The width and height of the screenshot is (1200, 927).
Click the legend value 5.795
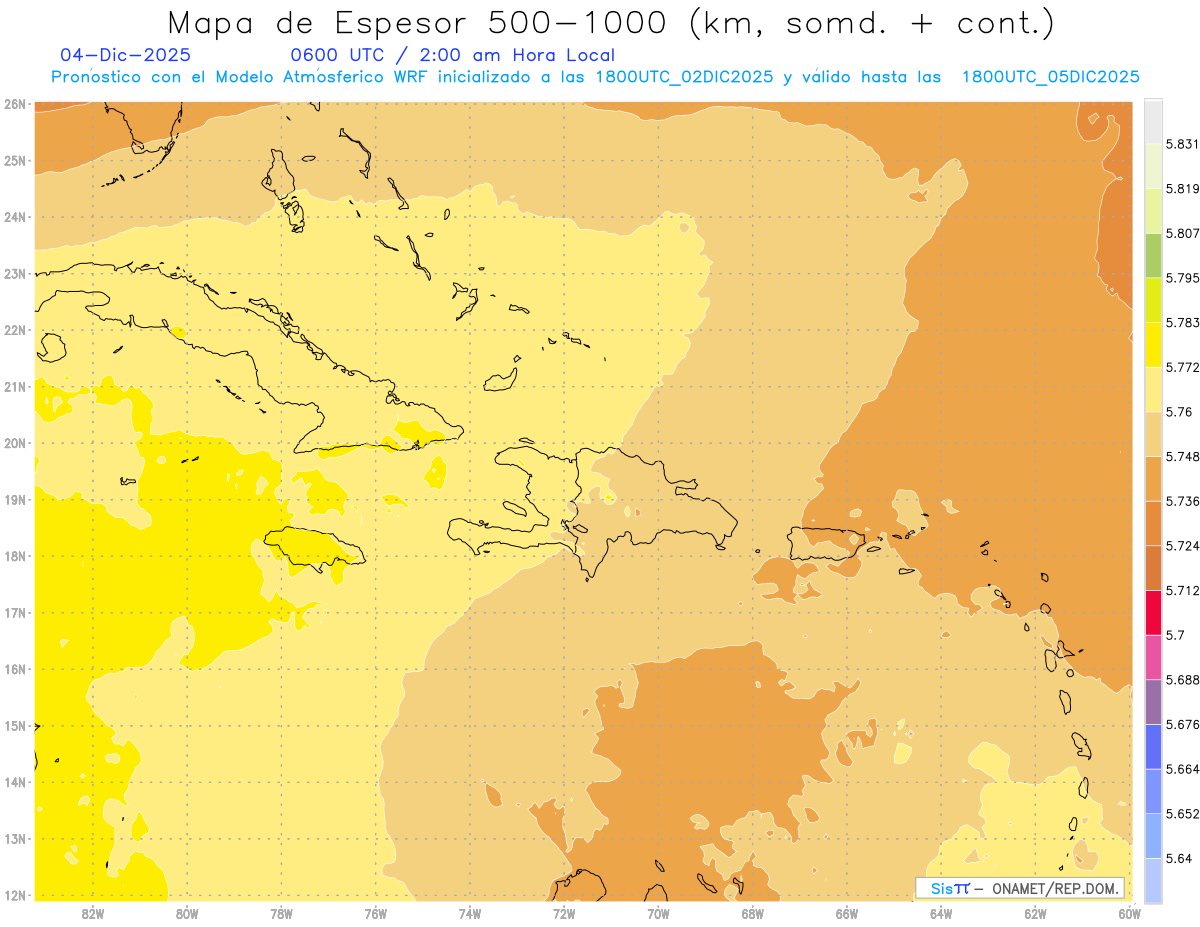pos(1184,278)
